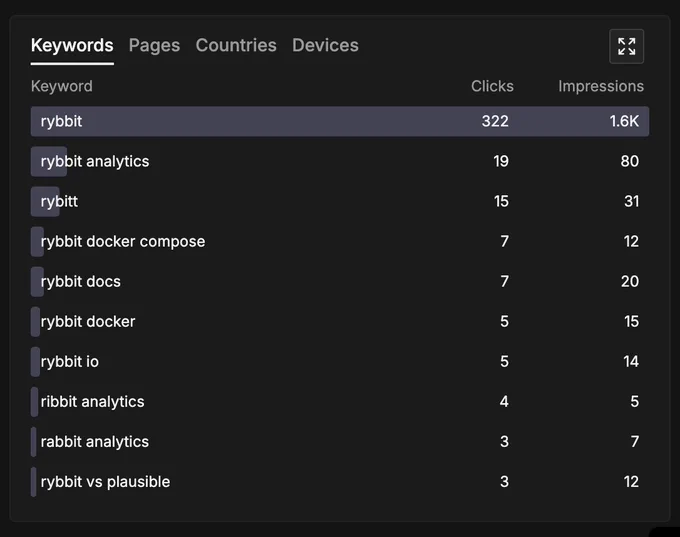Click the 31 impressions value
This screenshot has height=537, width=680.
[631, 201]
